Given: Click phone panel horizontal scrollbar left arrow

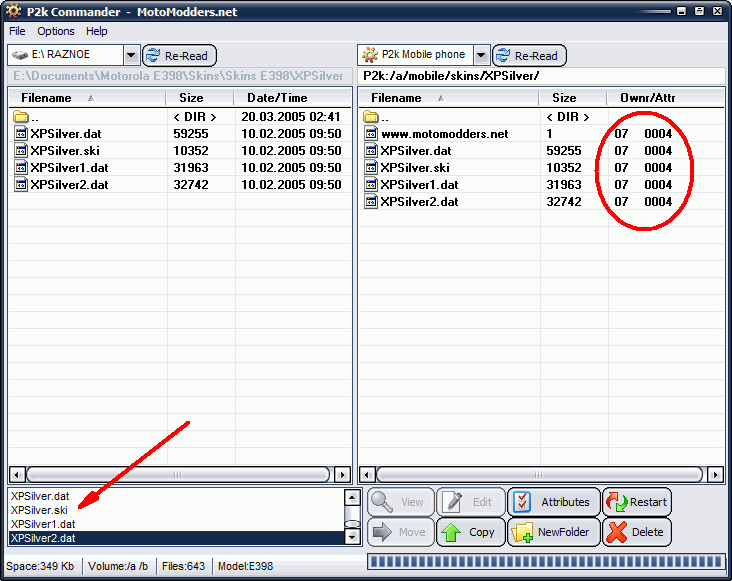Looking at the screenshot, I should (x=366, y=475).
